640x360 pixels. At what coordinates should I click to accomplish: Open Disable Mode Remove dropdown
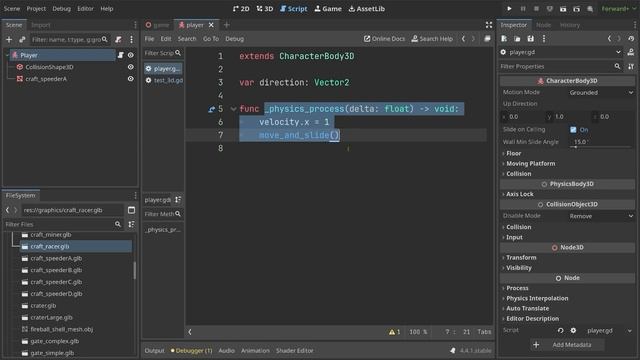coord(601,216)
